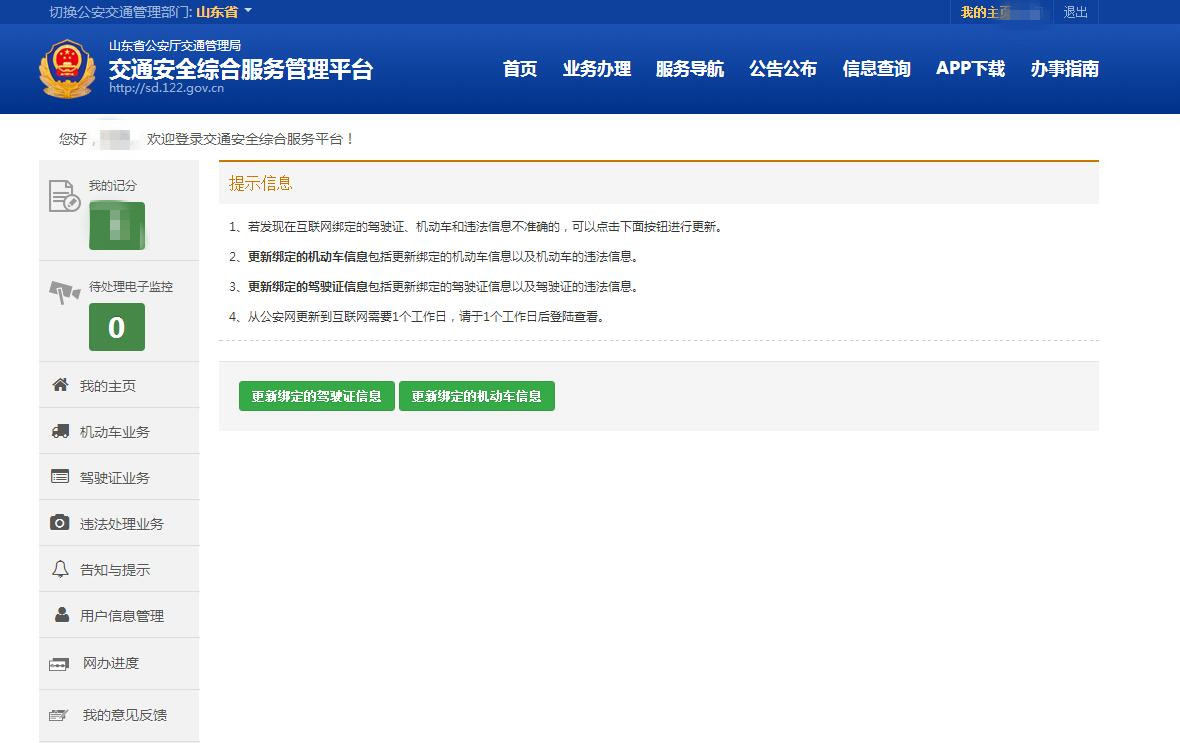Click the 我的意见反馈 feedback icon
This screenshot has height=743, width=1180.
coord(57,715)
